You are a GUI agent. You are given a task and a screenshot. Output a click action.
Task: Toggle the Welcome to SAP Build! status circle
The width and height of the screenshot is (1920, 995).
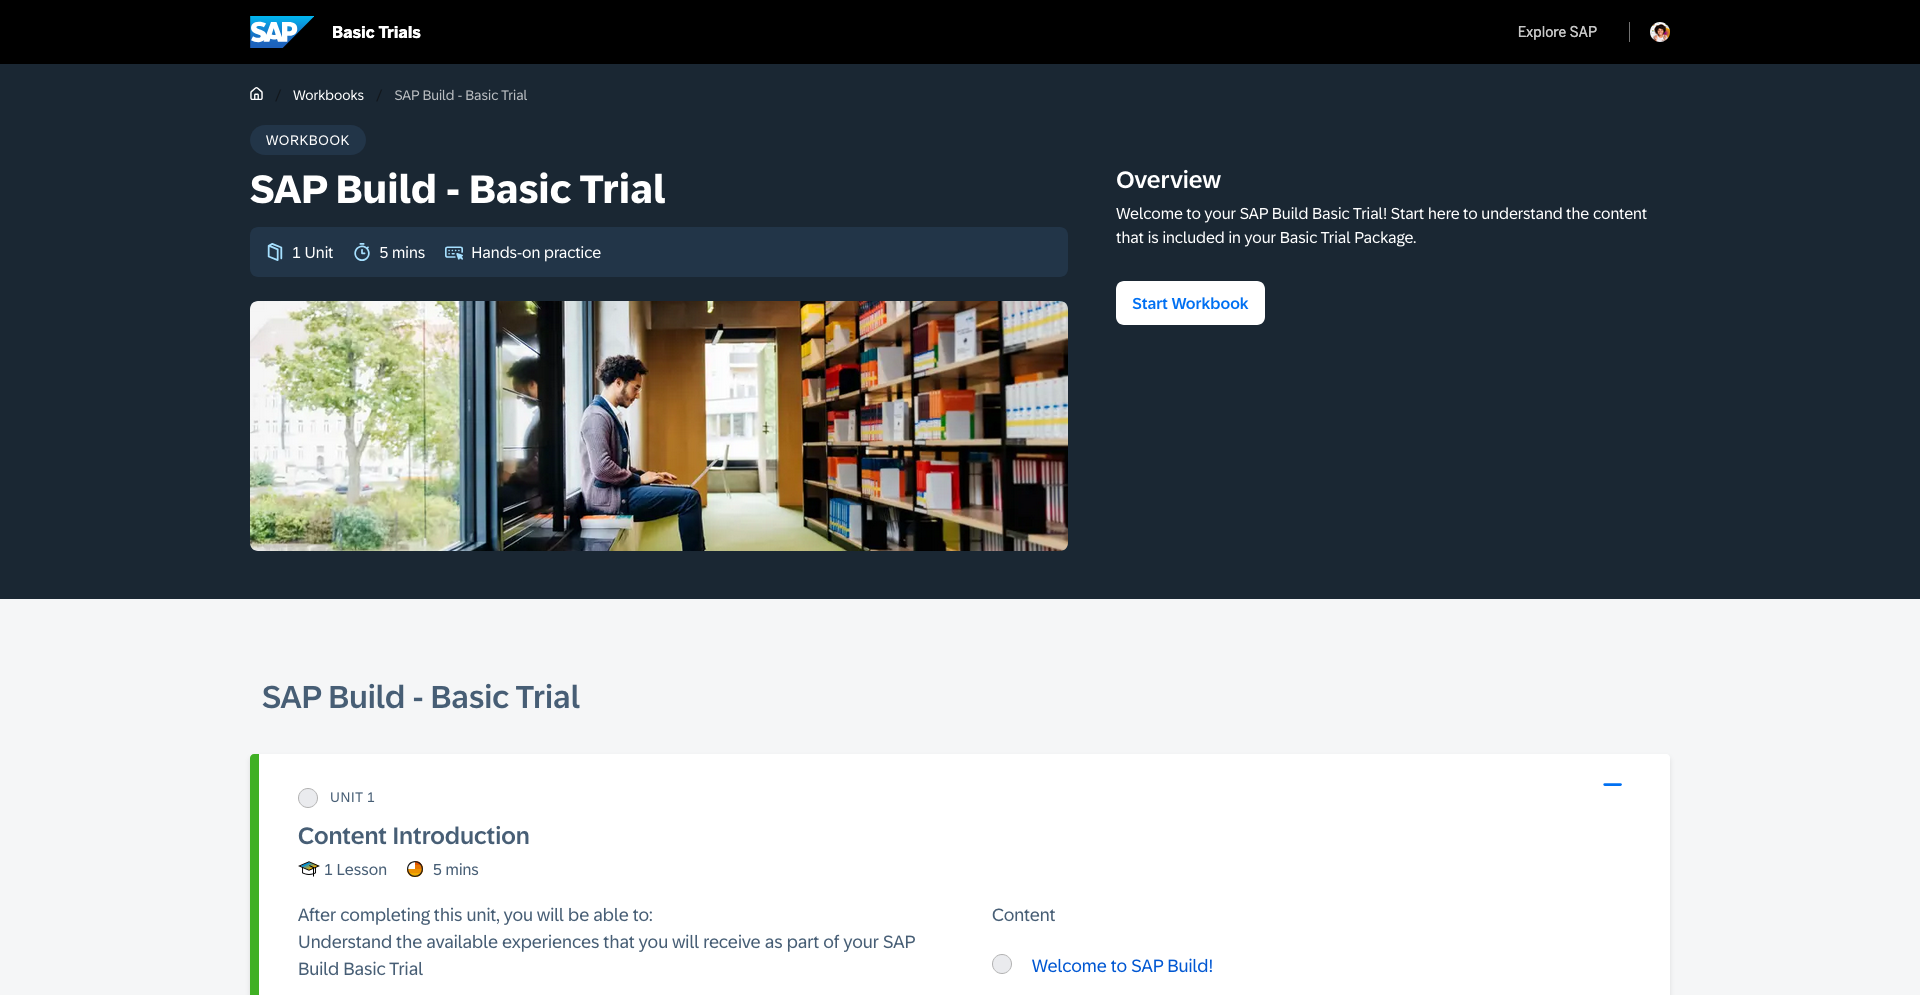1002,964
